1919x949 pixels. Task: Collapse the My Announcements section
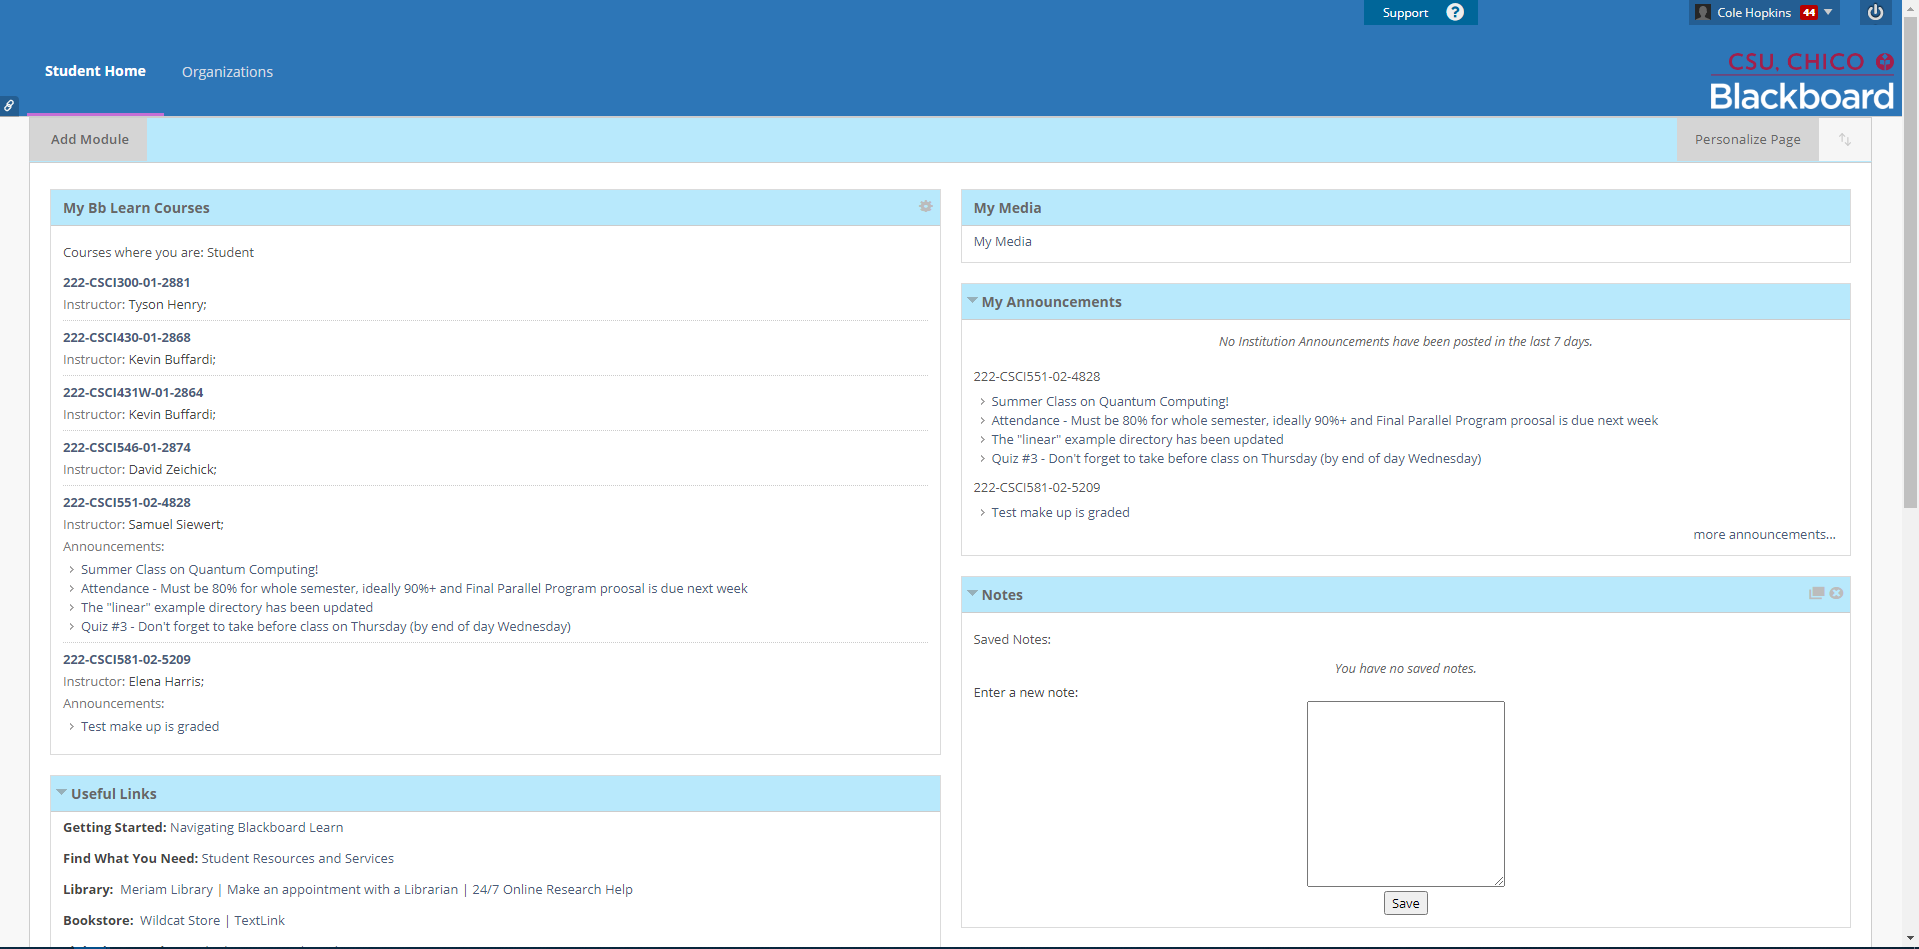point(971,300)
